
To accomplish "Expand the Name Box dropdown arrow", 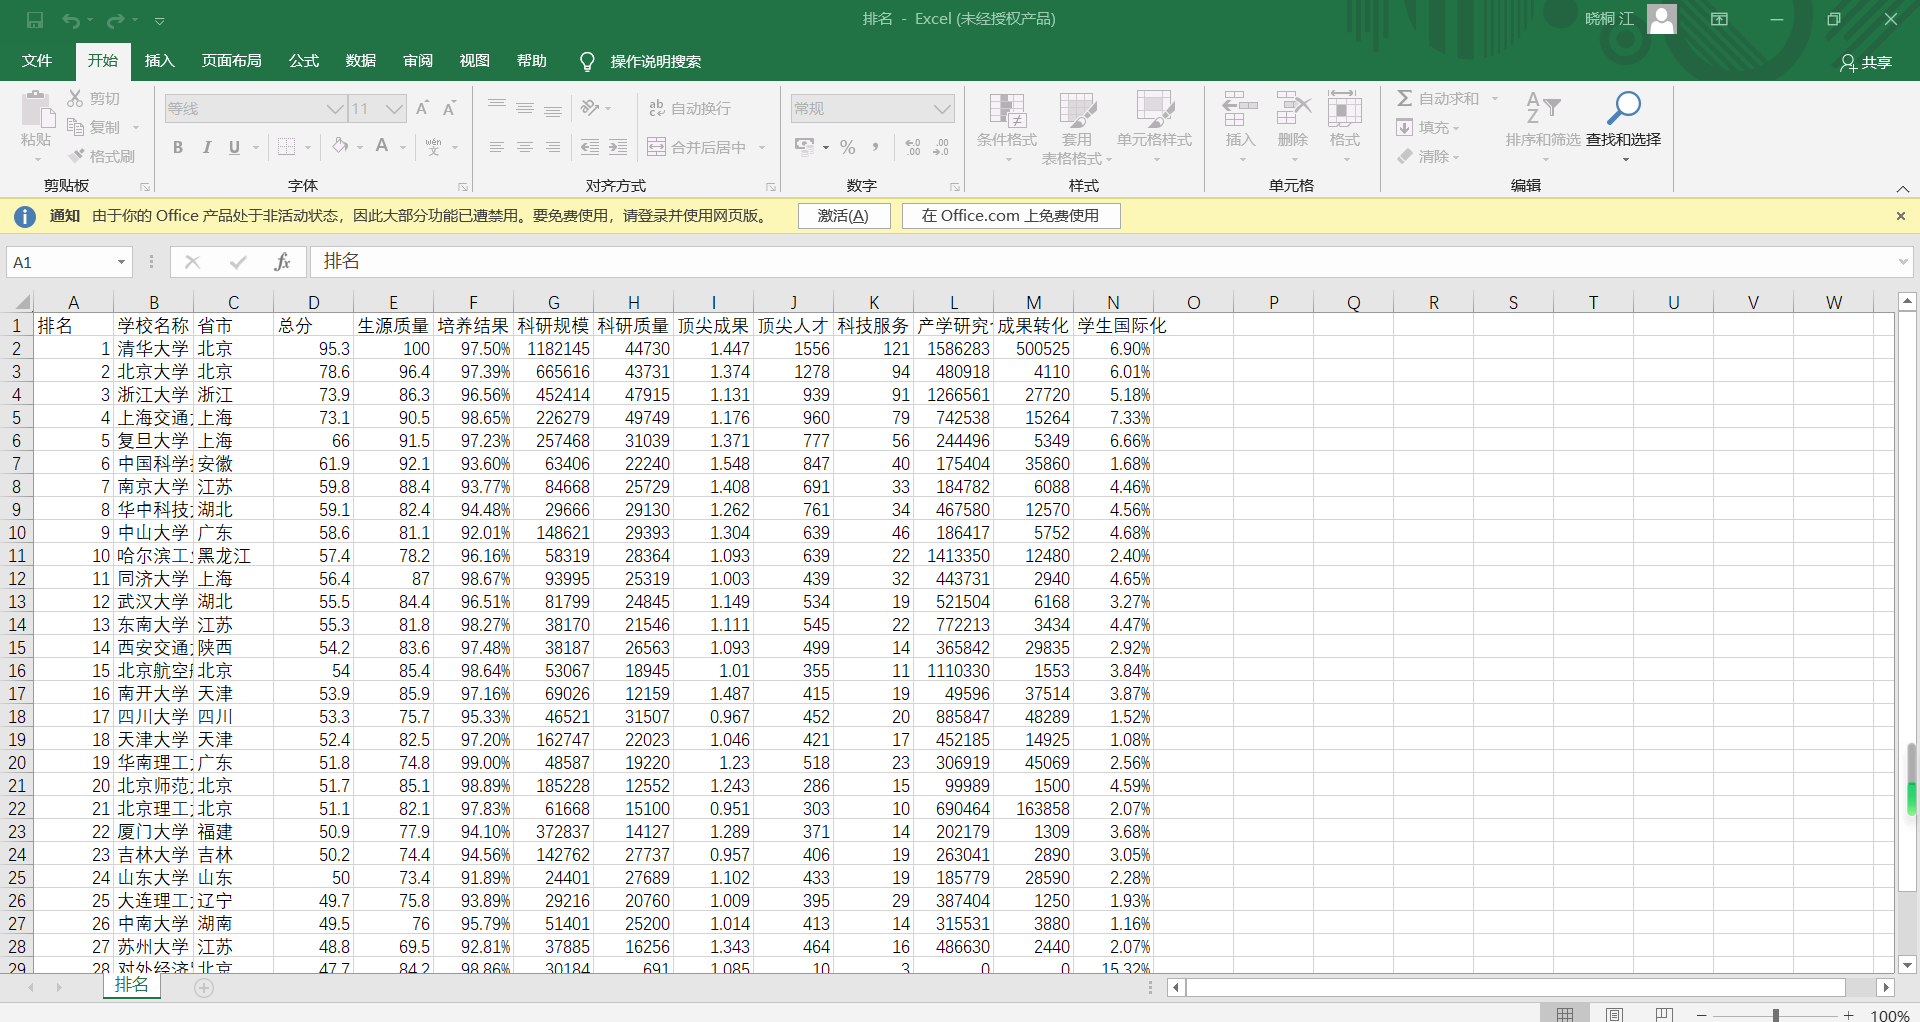I will click(x=121, y=262).
